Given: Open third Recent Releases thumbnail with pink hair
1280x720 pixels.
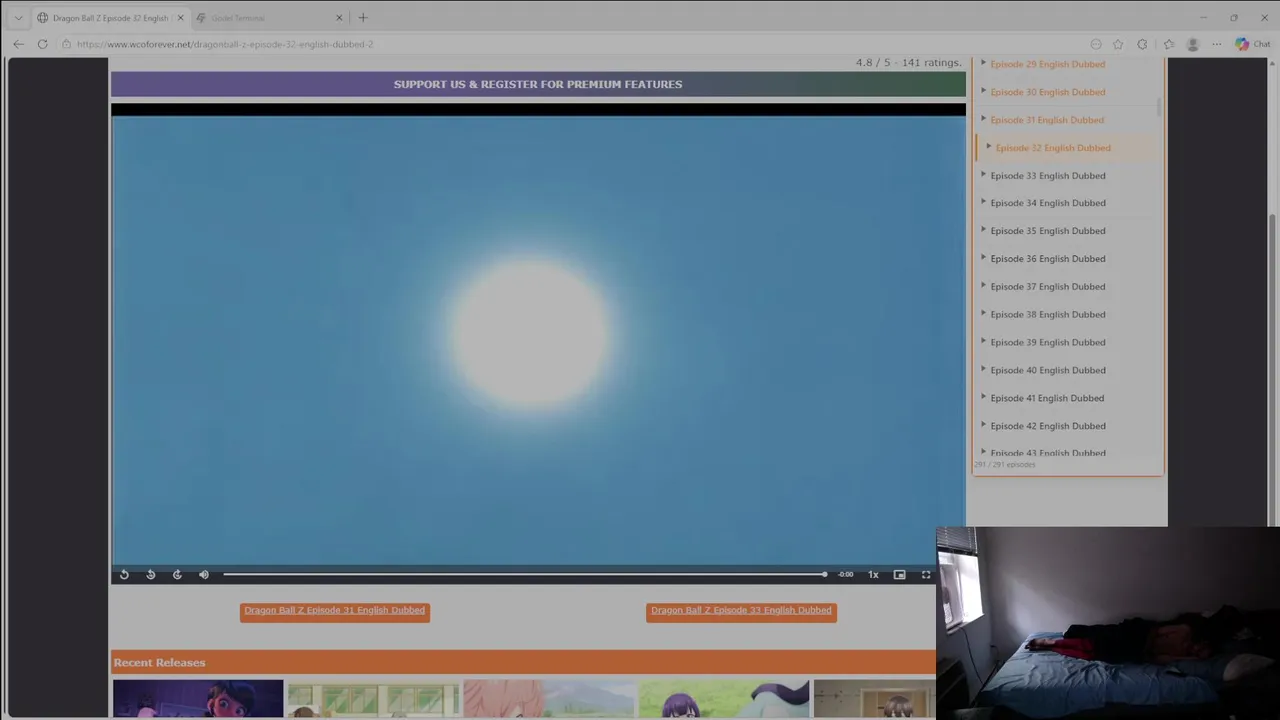Looking at the screenshot, I should 548,699.
